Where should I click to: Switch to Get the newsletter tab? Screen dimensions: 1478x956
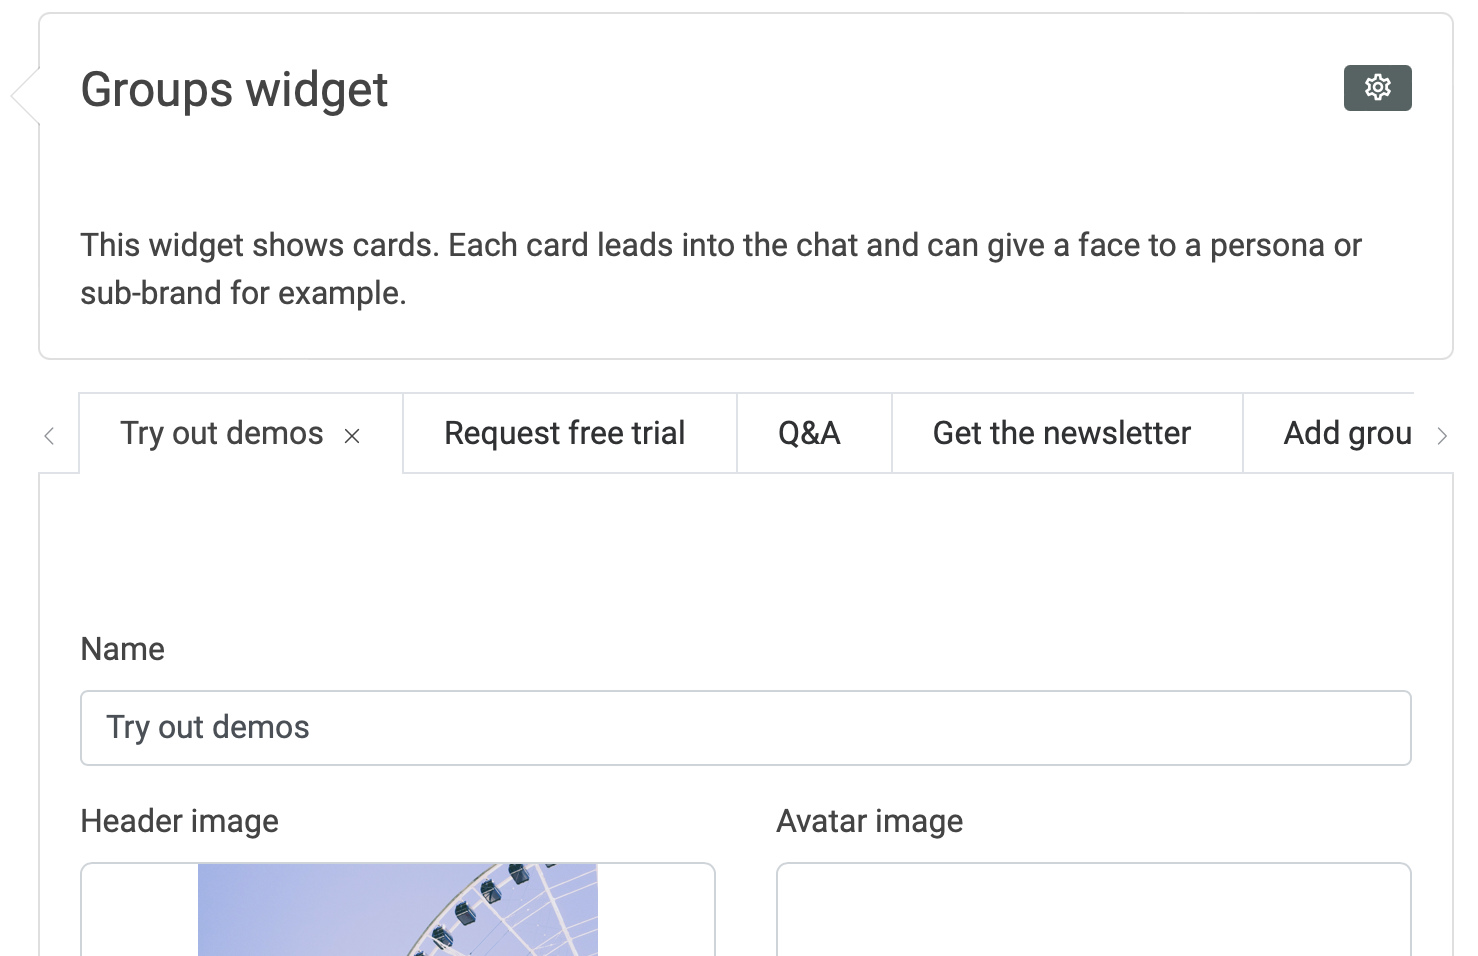pos(1061,433)
